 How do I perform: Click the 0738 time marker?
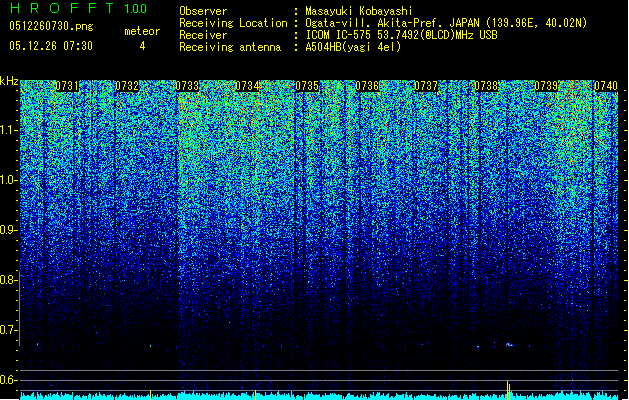tap(486, 86)
